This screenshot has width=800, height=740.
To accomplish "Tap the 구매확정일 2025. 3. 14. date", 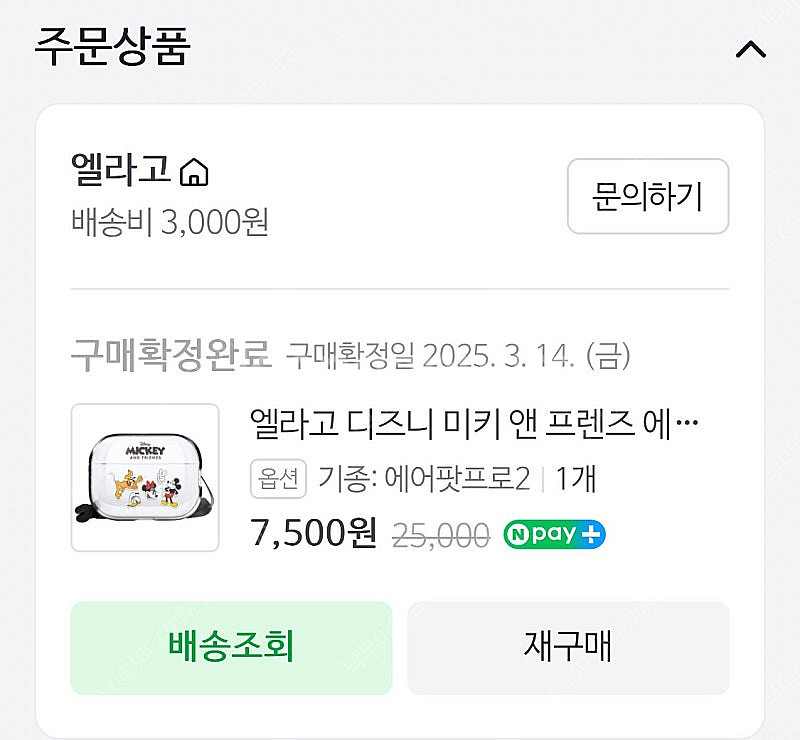I will (458, 355).
